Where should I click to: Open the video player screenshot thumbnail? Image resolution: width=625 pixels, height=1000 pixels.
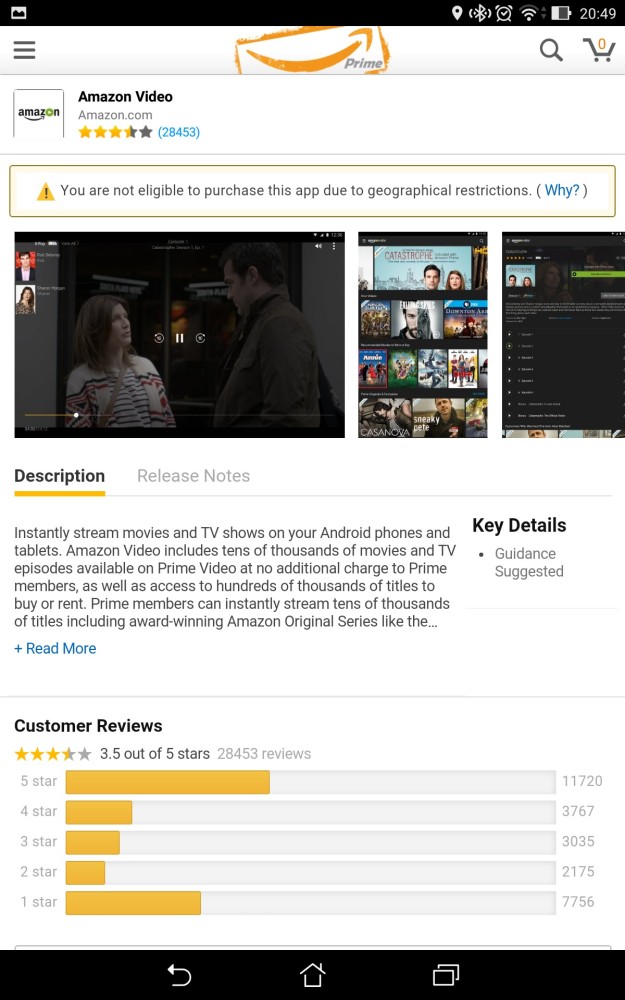pyautogui.click(x=179, y=335)
